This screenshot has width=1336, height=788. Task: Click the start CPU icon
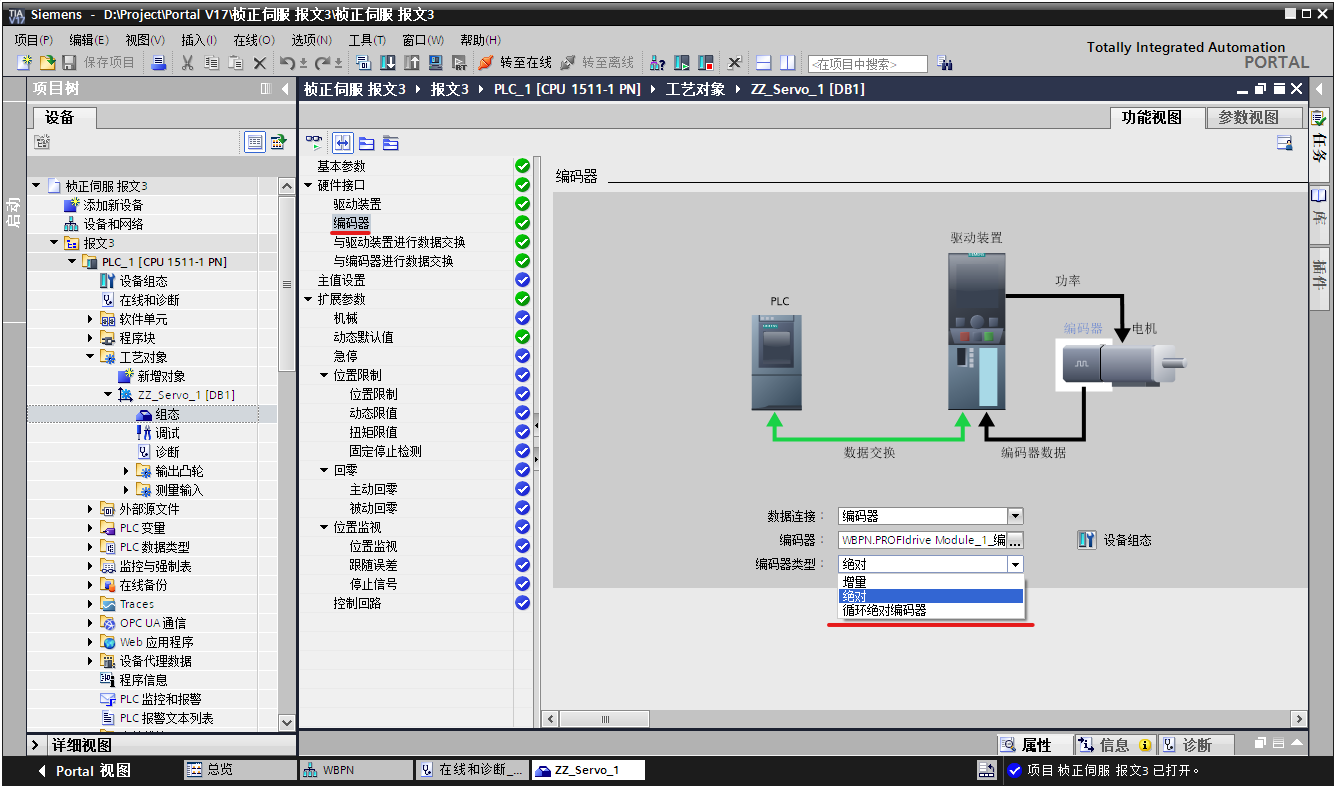682,63
